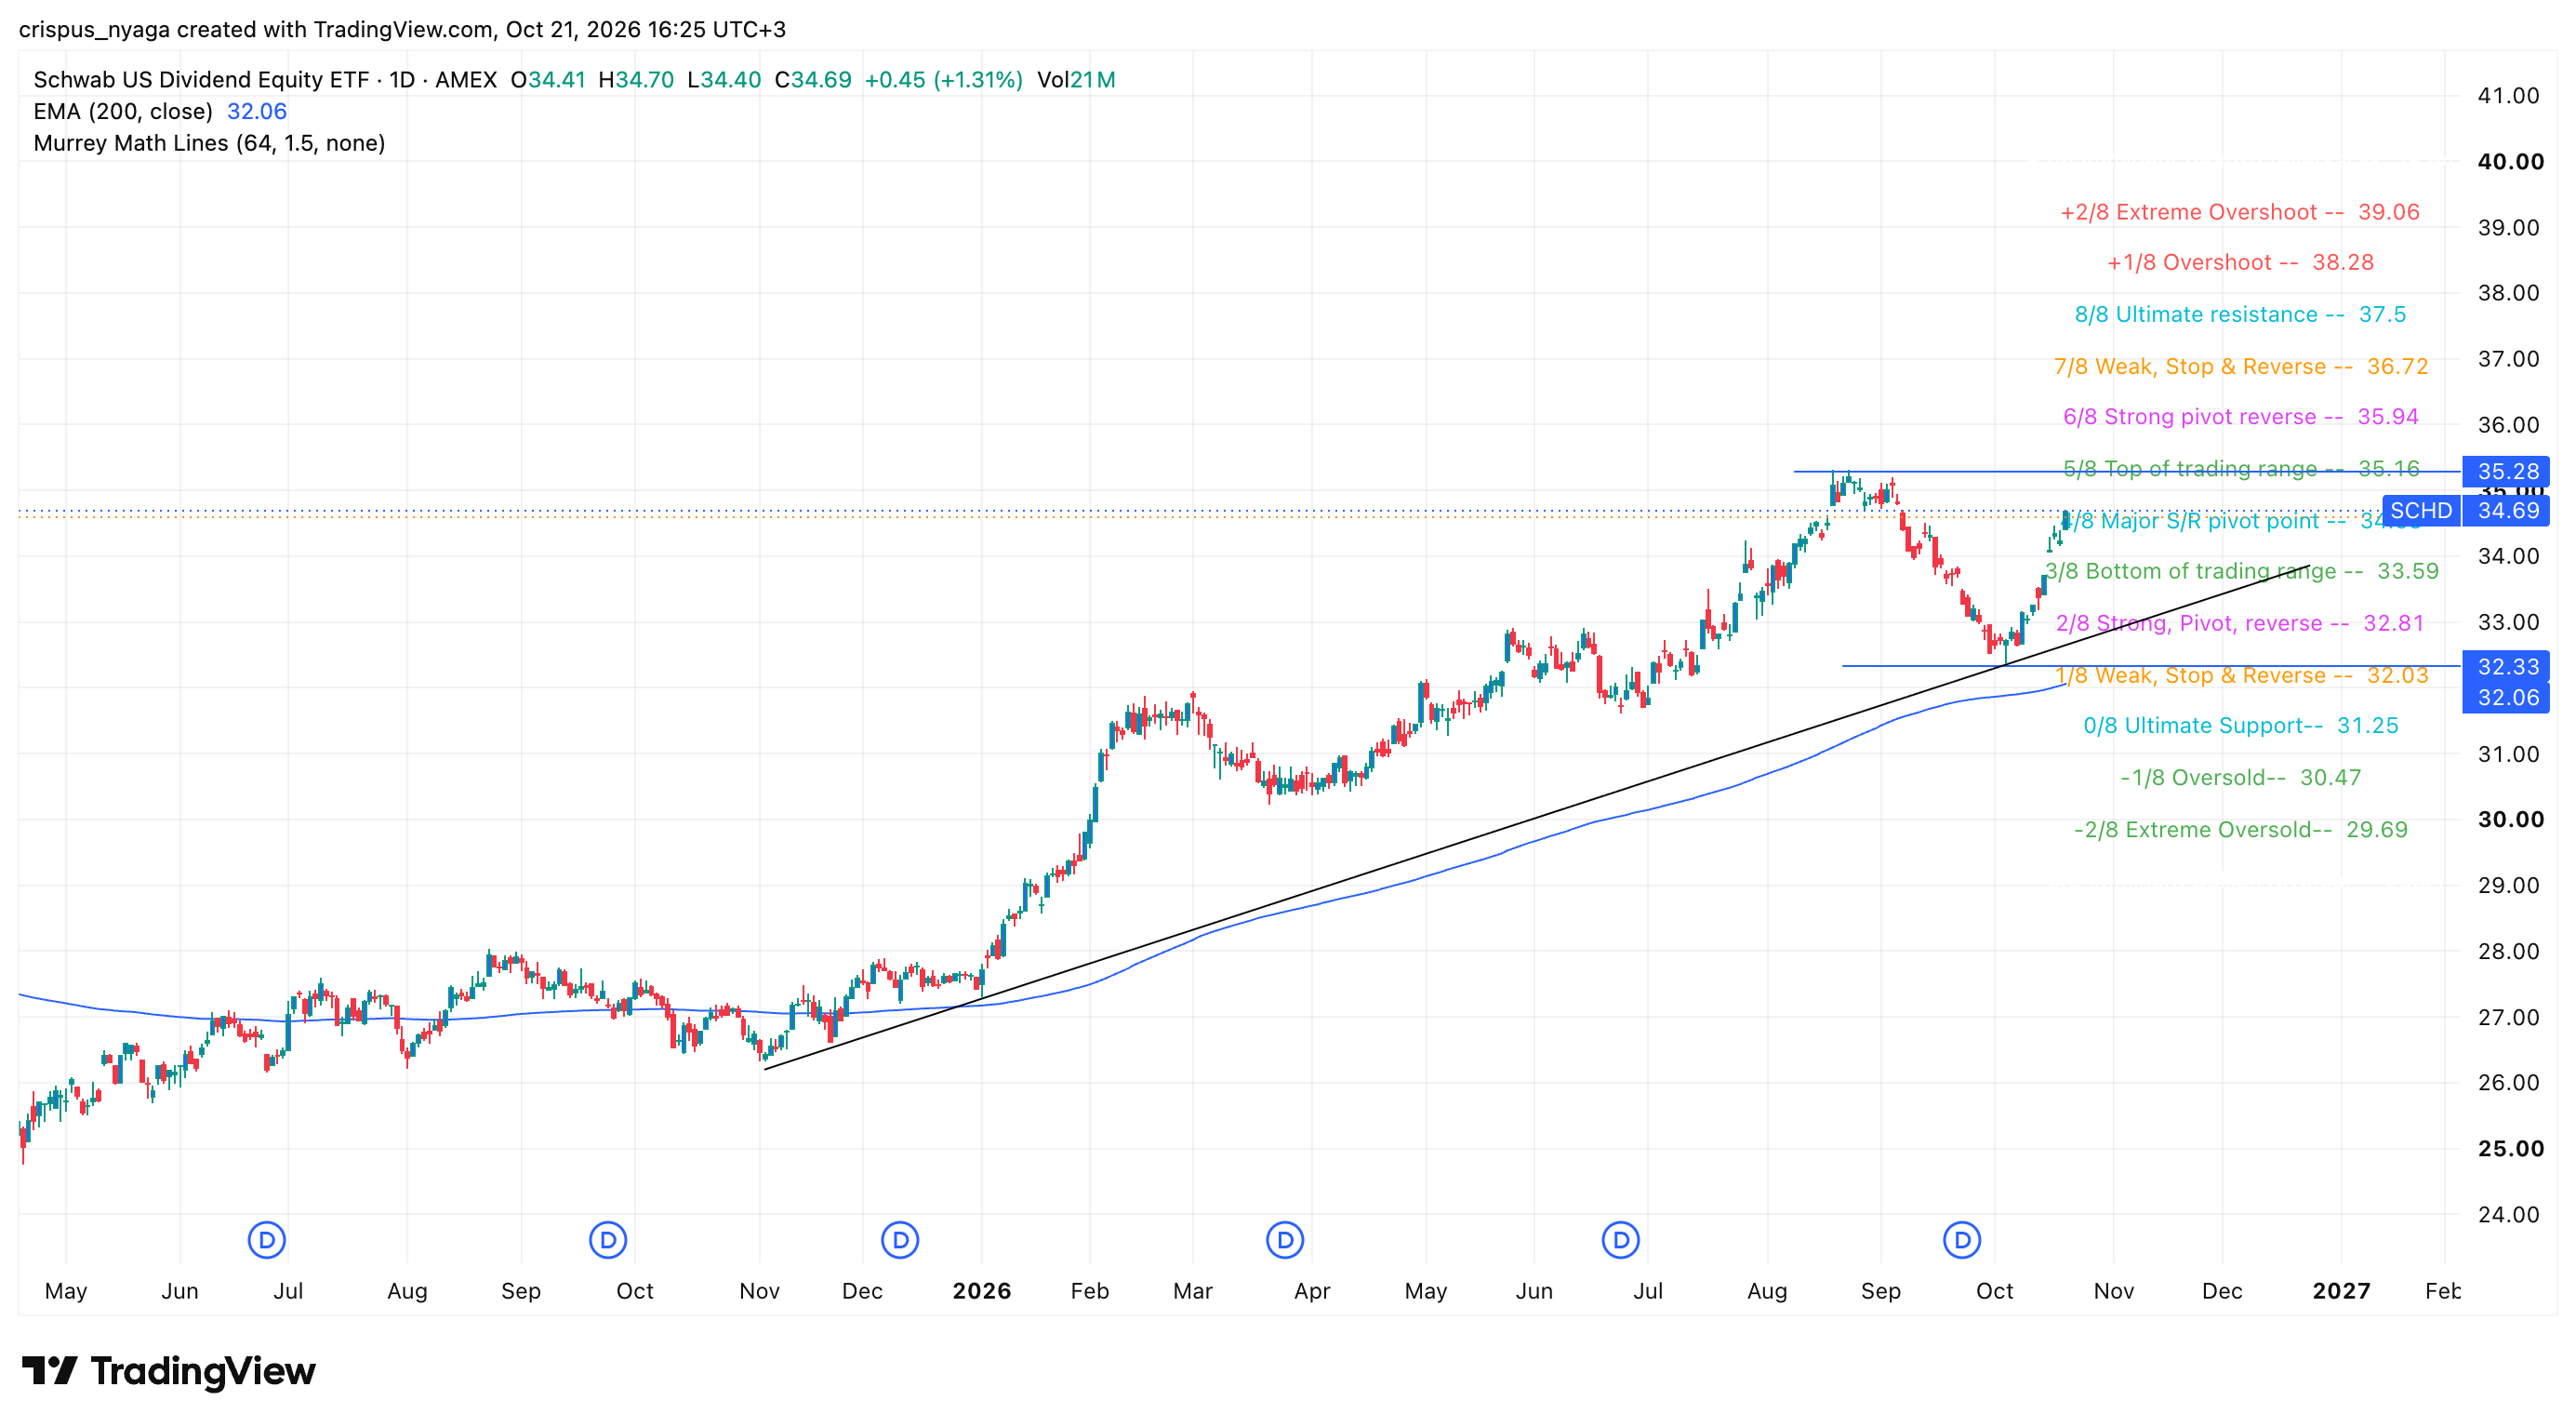Click the dividend marker near late September 2026
Viewport: 2576px width, 1427px height.
(1962, 1240)
